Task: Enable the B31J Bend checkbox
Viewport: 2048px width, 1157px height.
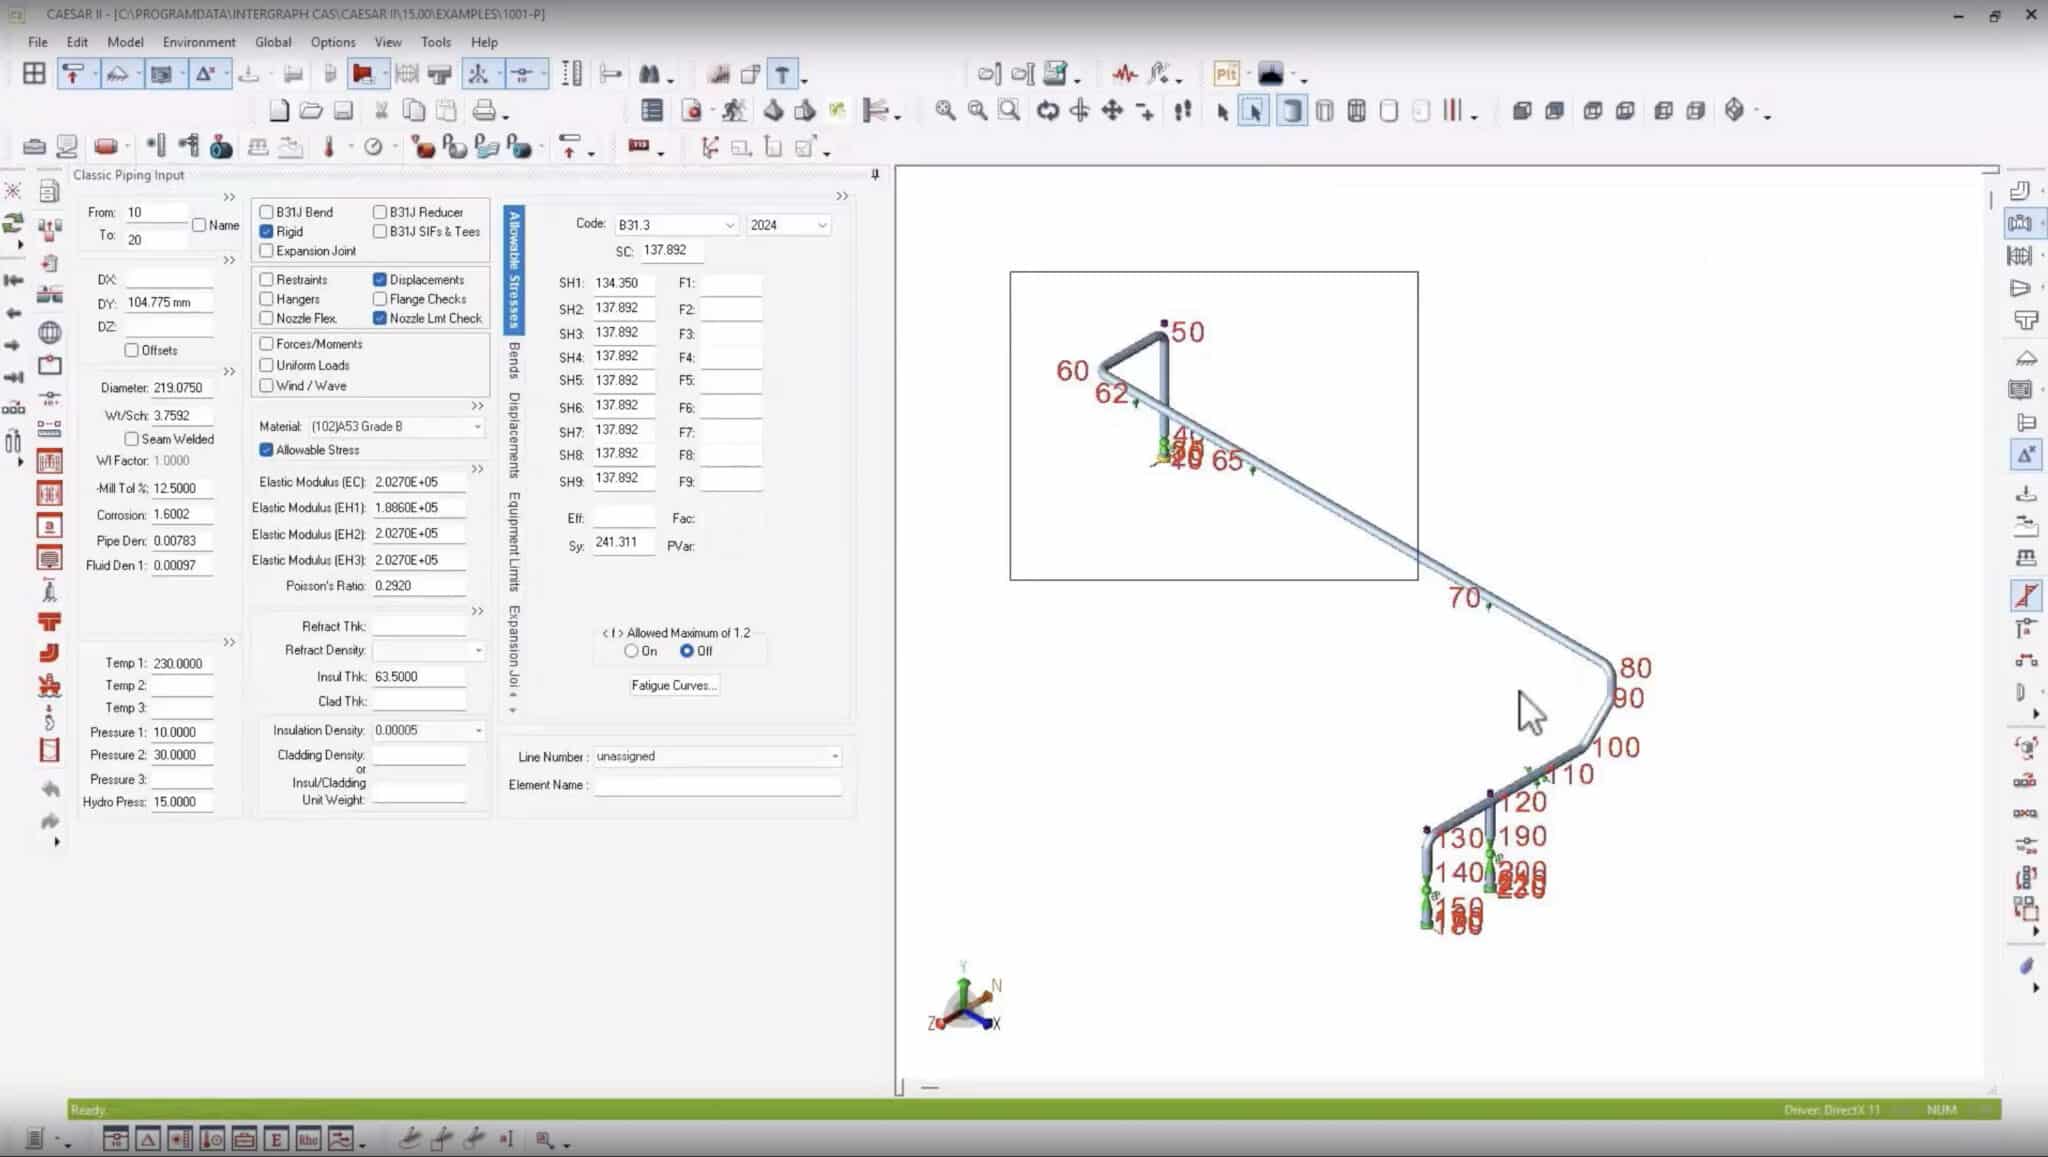Action: [266, 212]
